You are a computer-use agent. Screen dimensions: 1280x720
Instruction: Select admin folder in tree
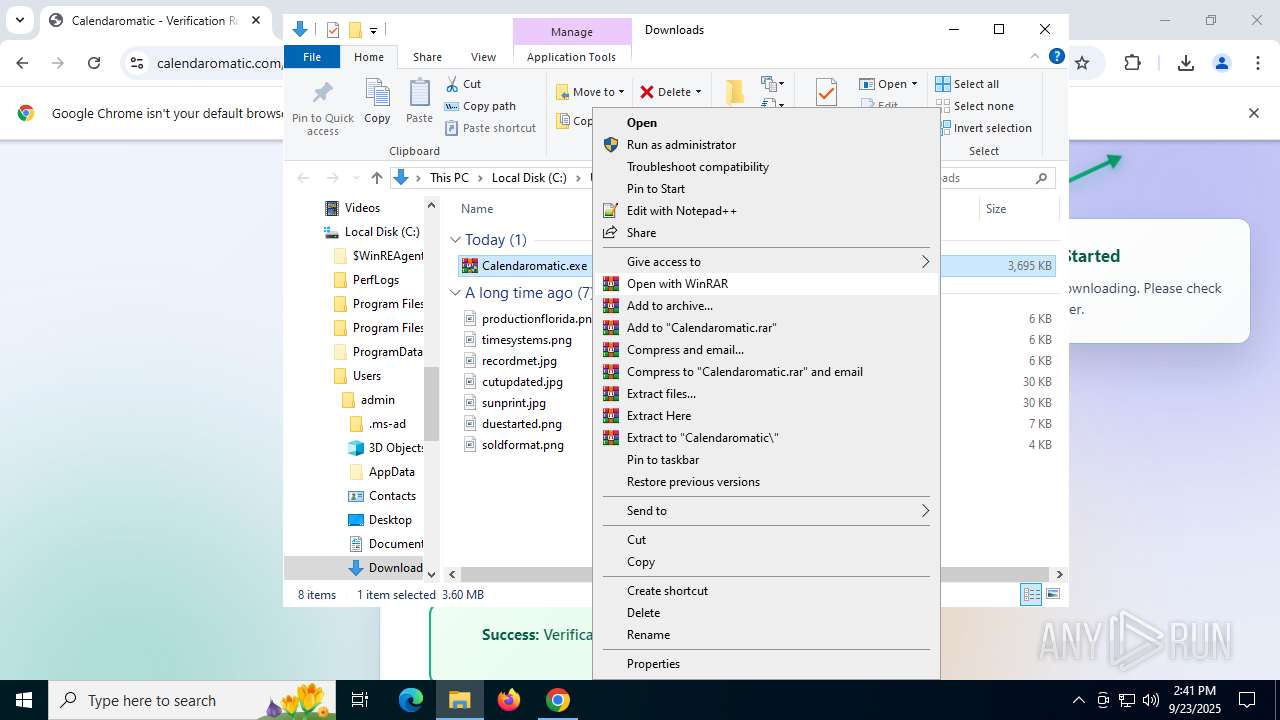tap(368, 400)
